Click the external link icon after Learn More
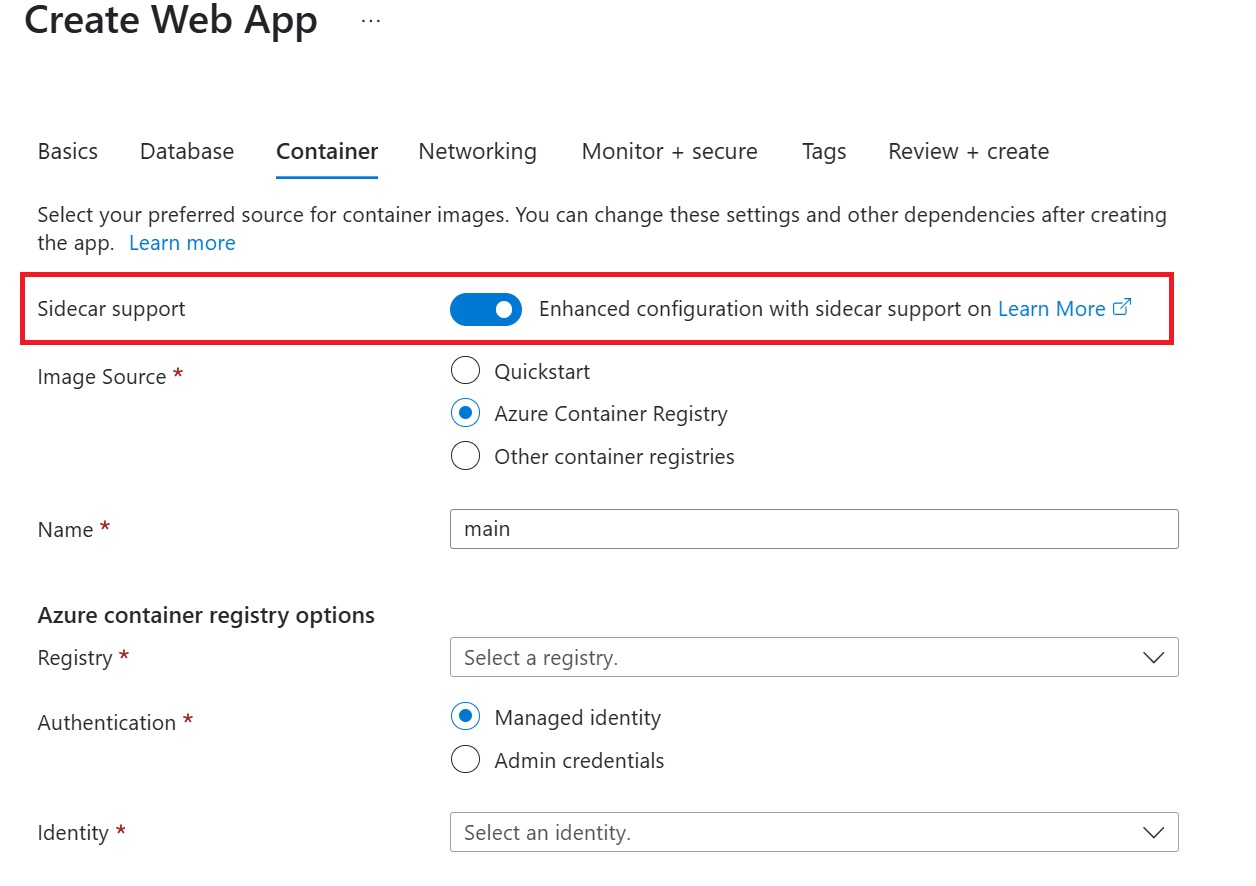Screen dimensions: 1256x886 (1122, 307)
